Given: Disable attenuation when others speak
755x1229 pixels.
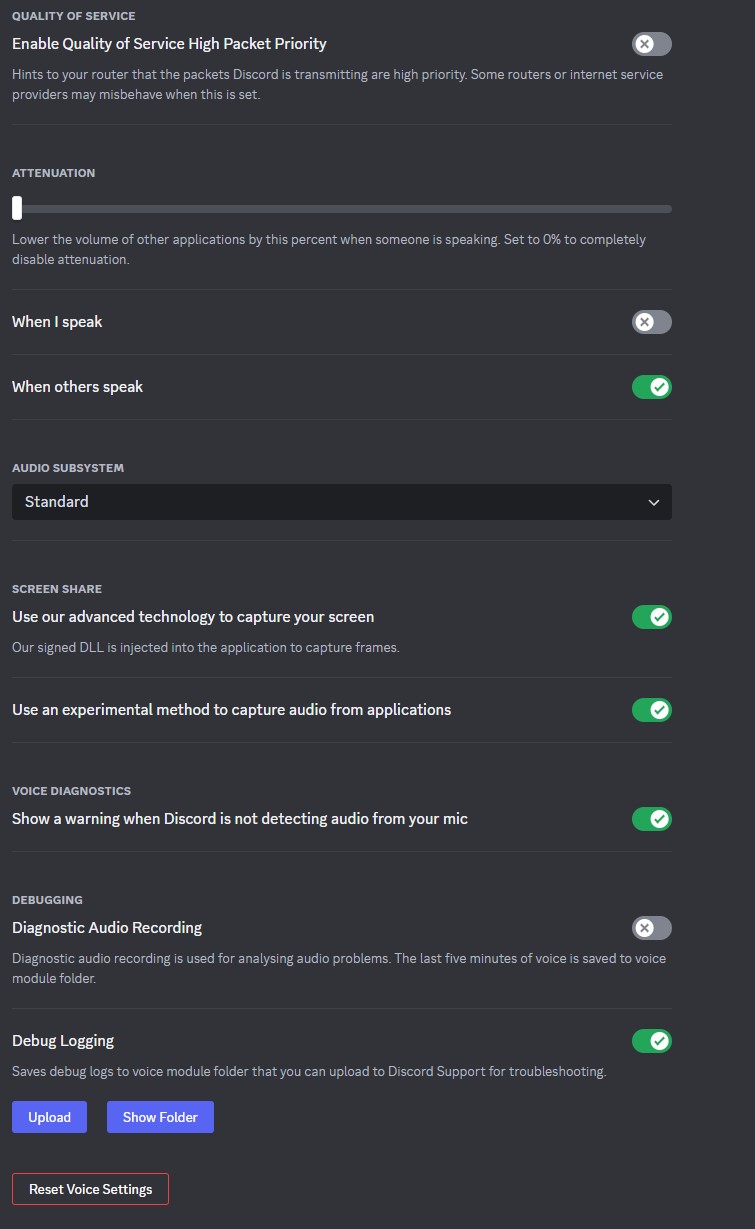Looking at the screenshot, I should click(x=651, y=387).
